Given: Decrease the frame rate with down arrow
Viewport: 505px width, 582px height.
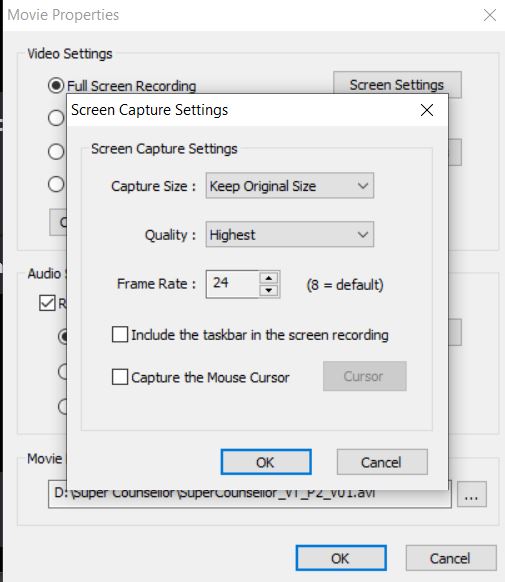Looking at the screenshot, I should click(x=269, y=290).
